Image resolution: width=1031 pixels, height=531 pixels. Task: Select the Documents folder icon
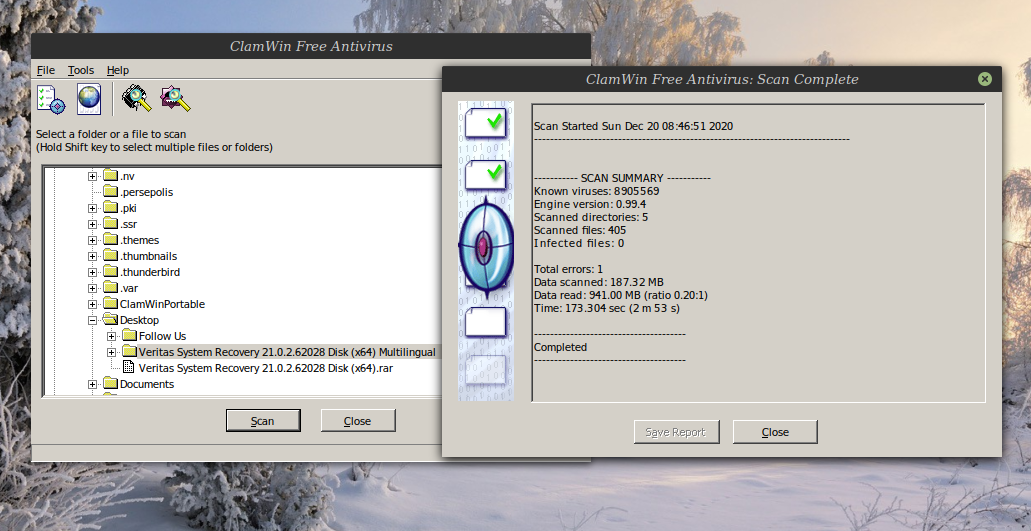pyautogui.click(x=110, y=383)
